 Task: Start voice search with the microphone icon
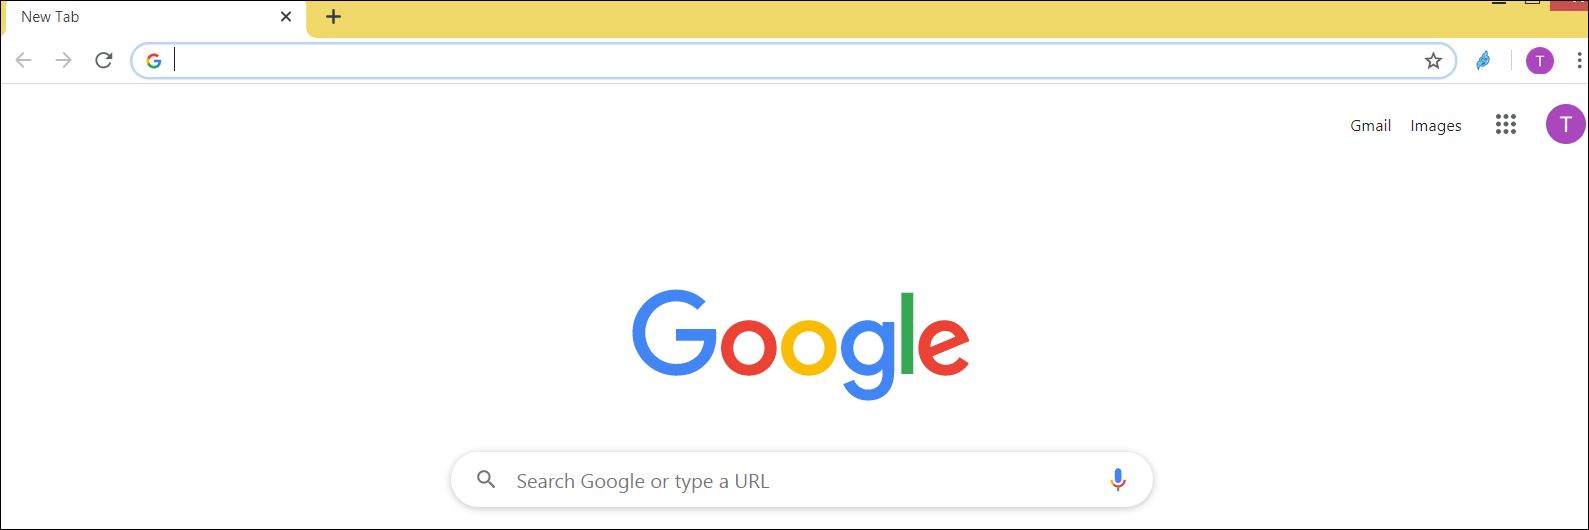pyautogui.click(x=1118, y=480)
